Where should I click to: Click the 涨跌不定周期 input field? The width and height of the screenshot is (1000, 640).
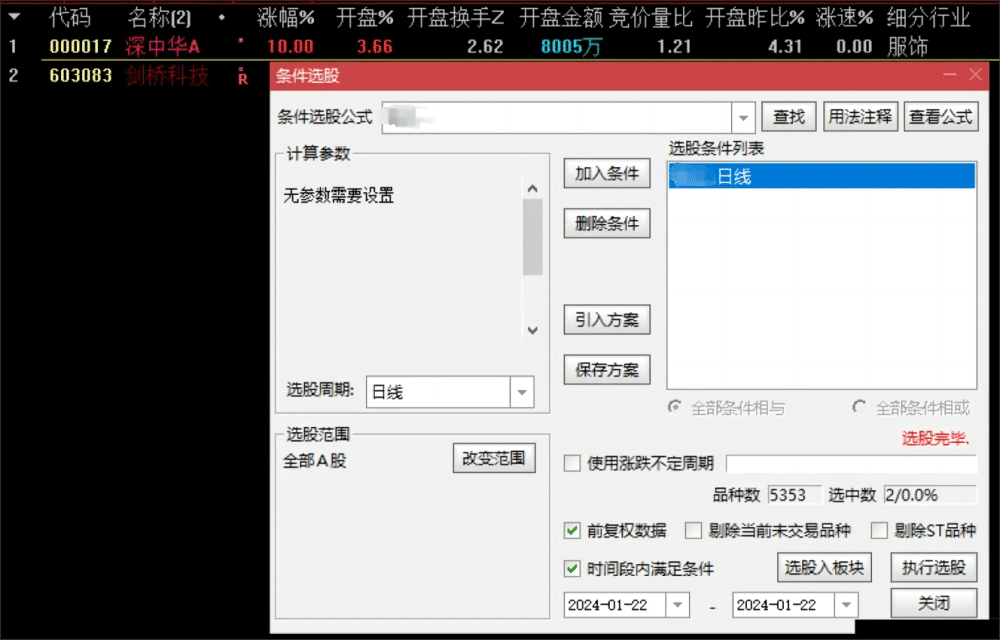tap(851, 464)
